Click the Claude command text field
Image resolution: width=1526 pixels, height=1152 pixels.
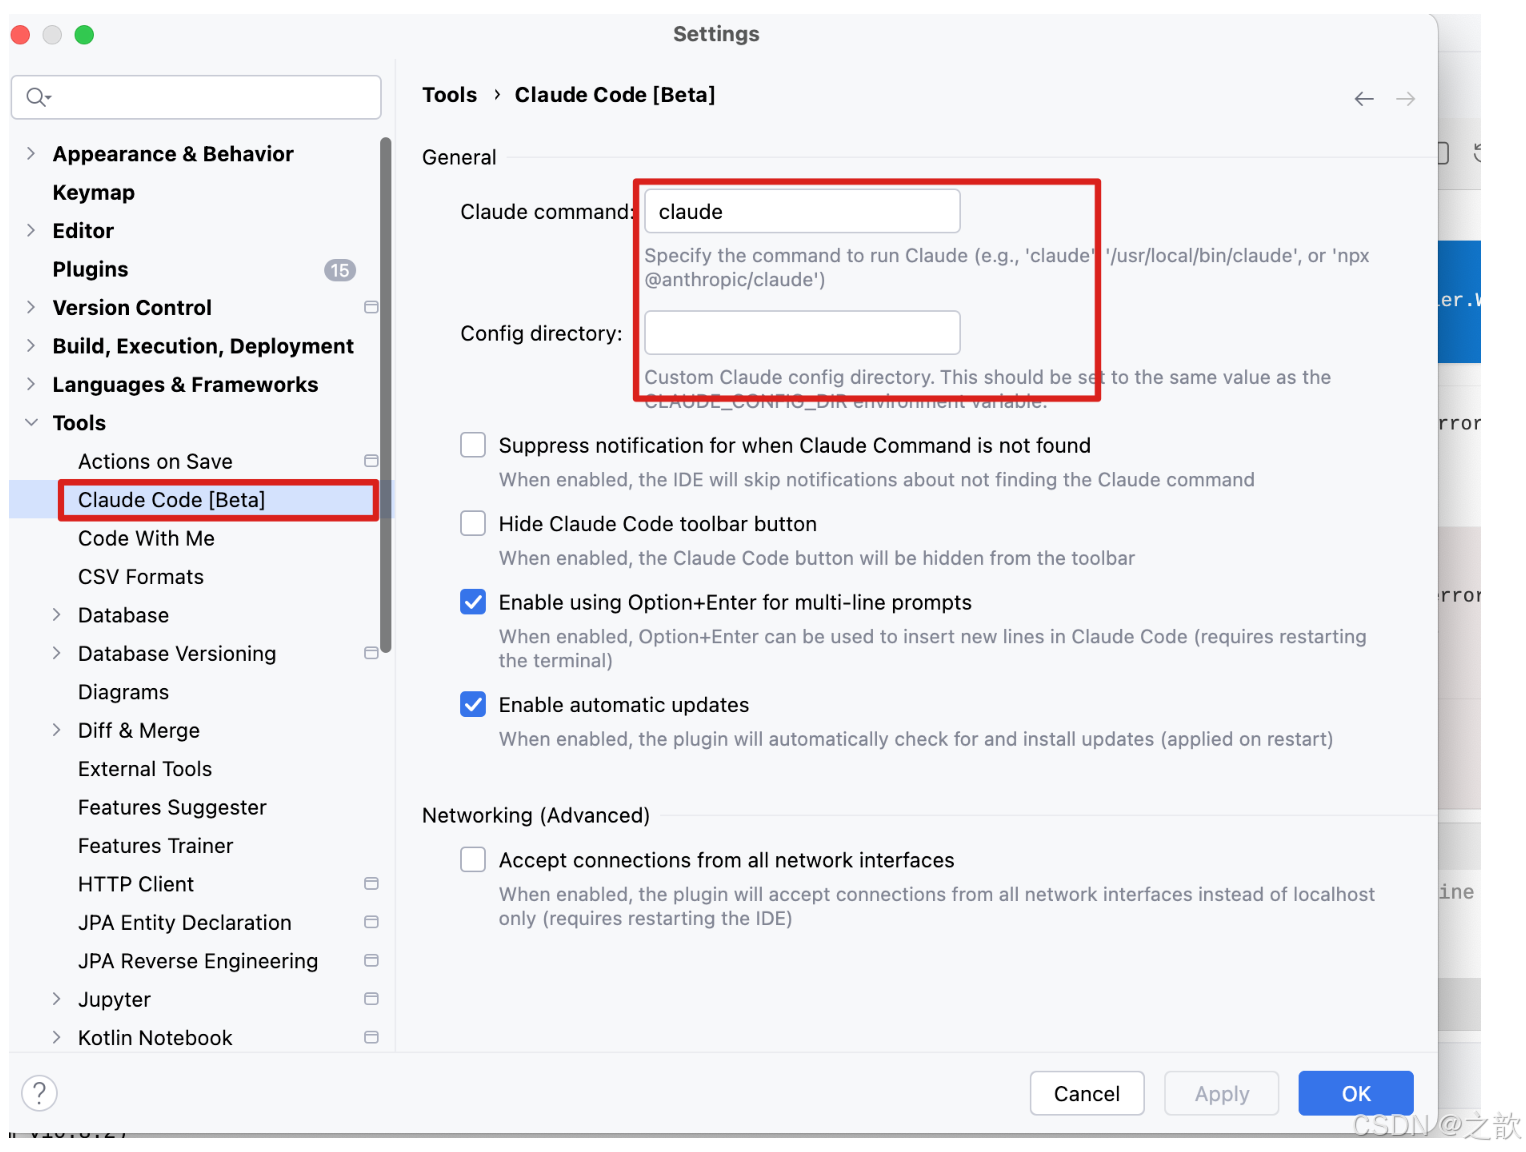tap(802, 211)
